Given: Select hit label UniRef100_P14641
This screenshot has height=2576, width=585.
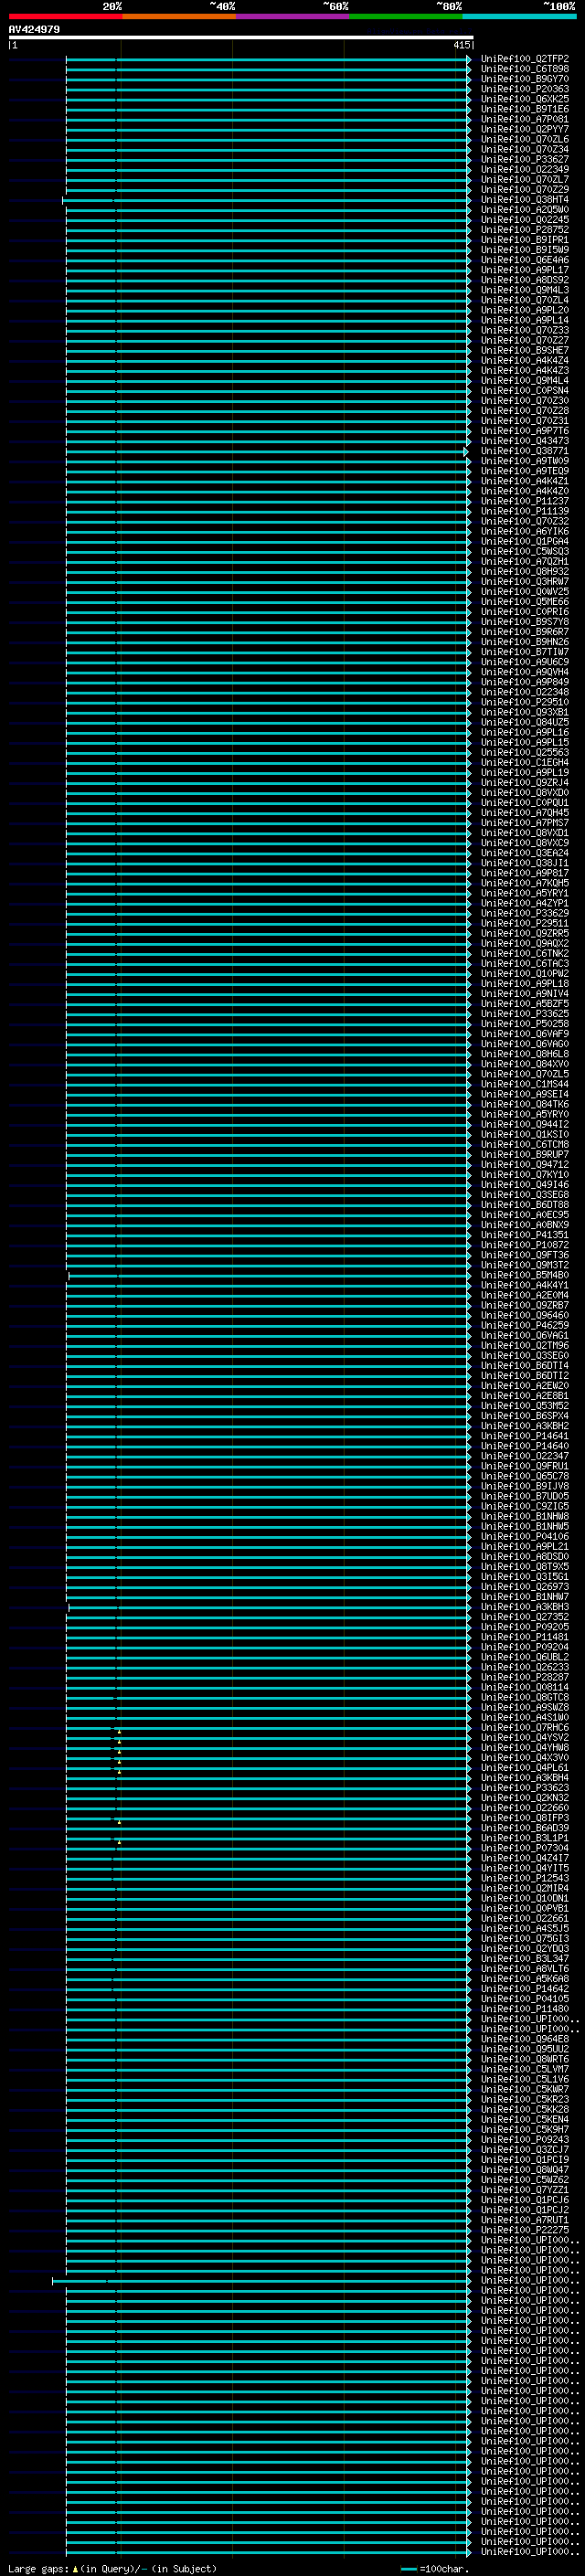Looking at the screenshot, I should coord(525,1436).
